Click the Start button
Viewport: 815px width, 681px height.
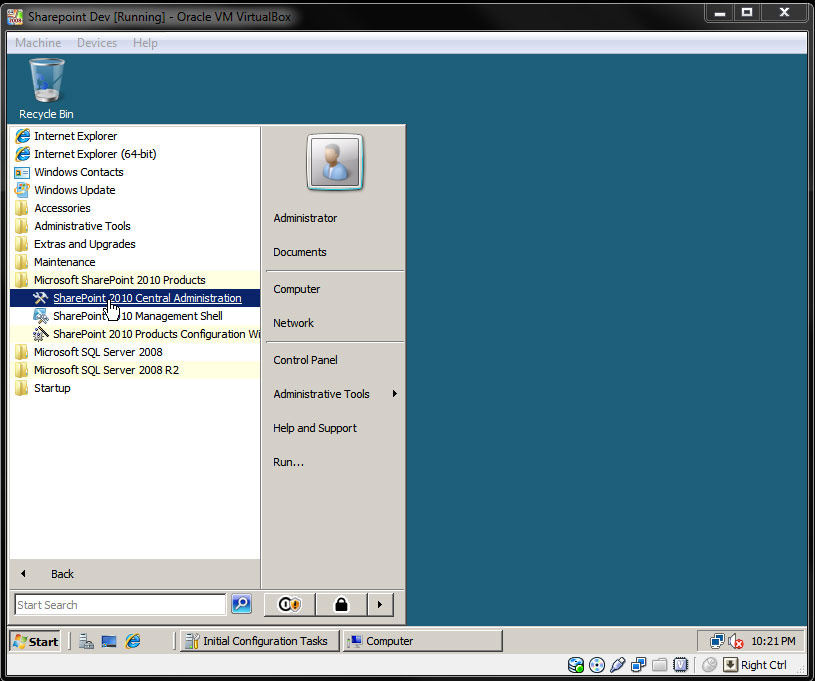click(x=35, y=641)
